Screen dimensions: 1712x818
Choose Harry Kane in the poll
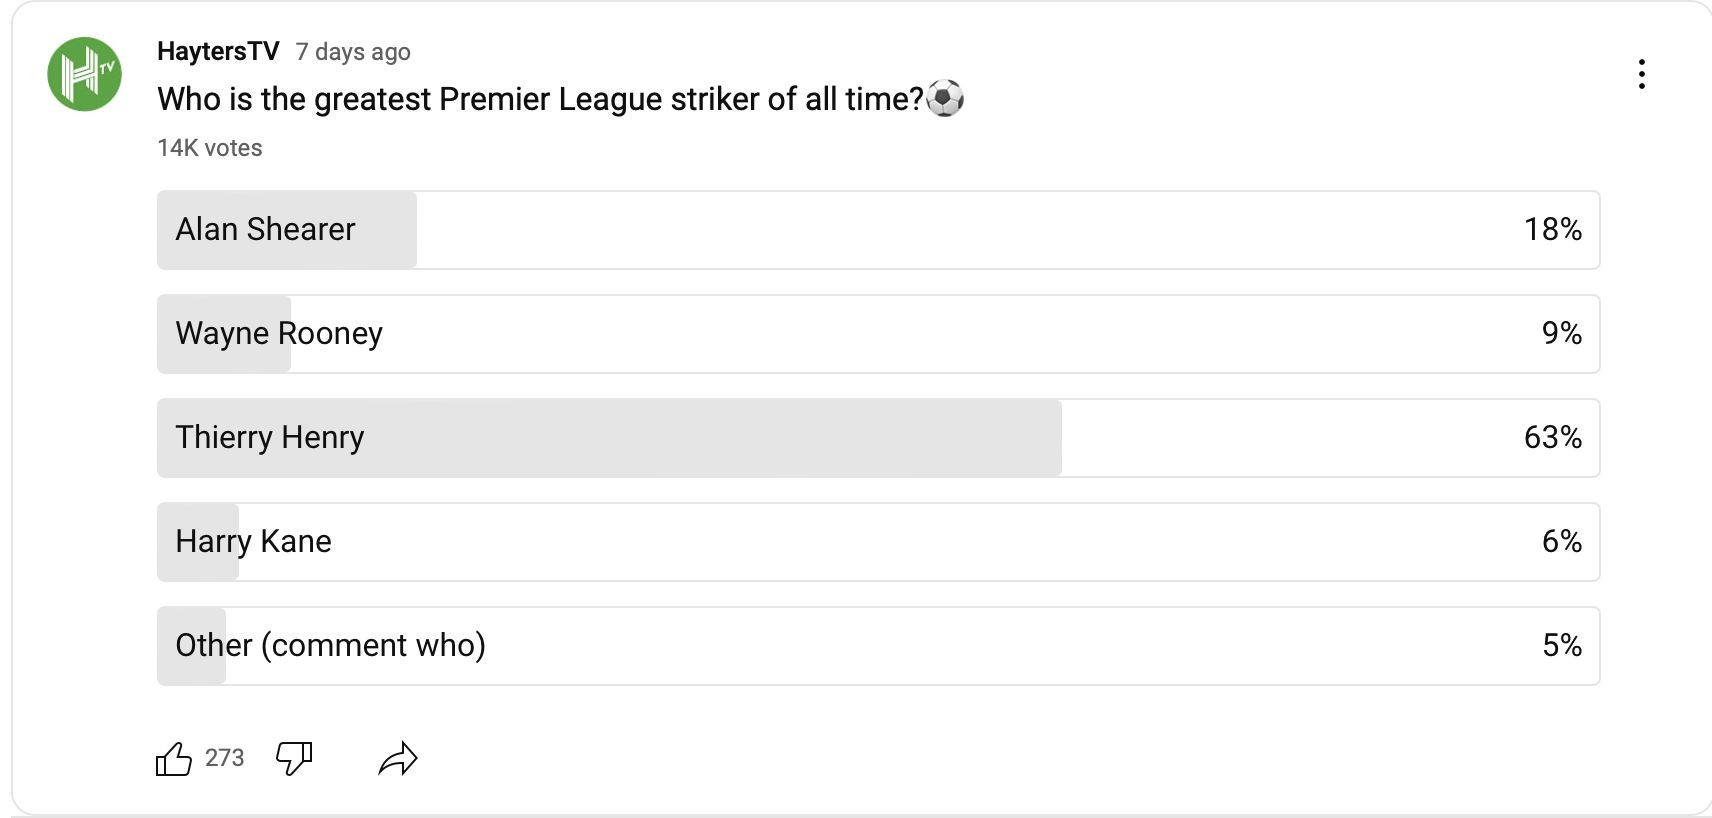[878, 542]
